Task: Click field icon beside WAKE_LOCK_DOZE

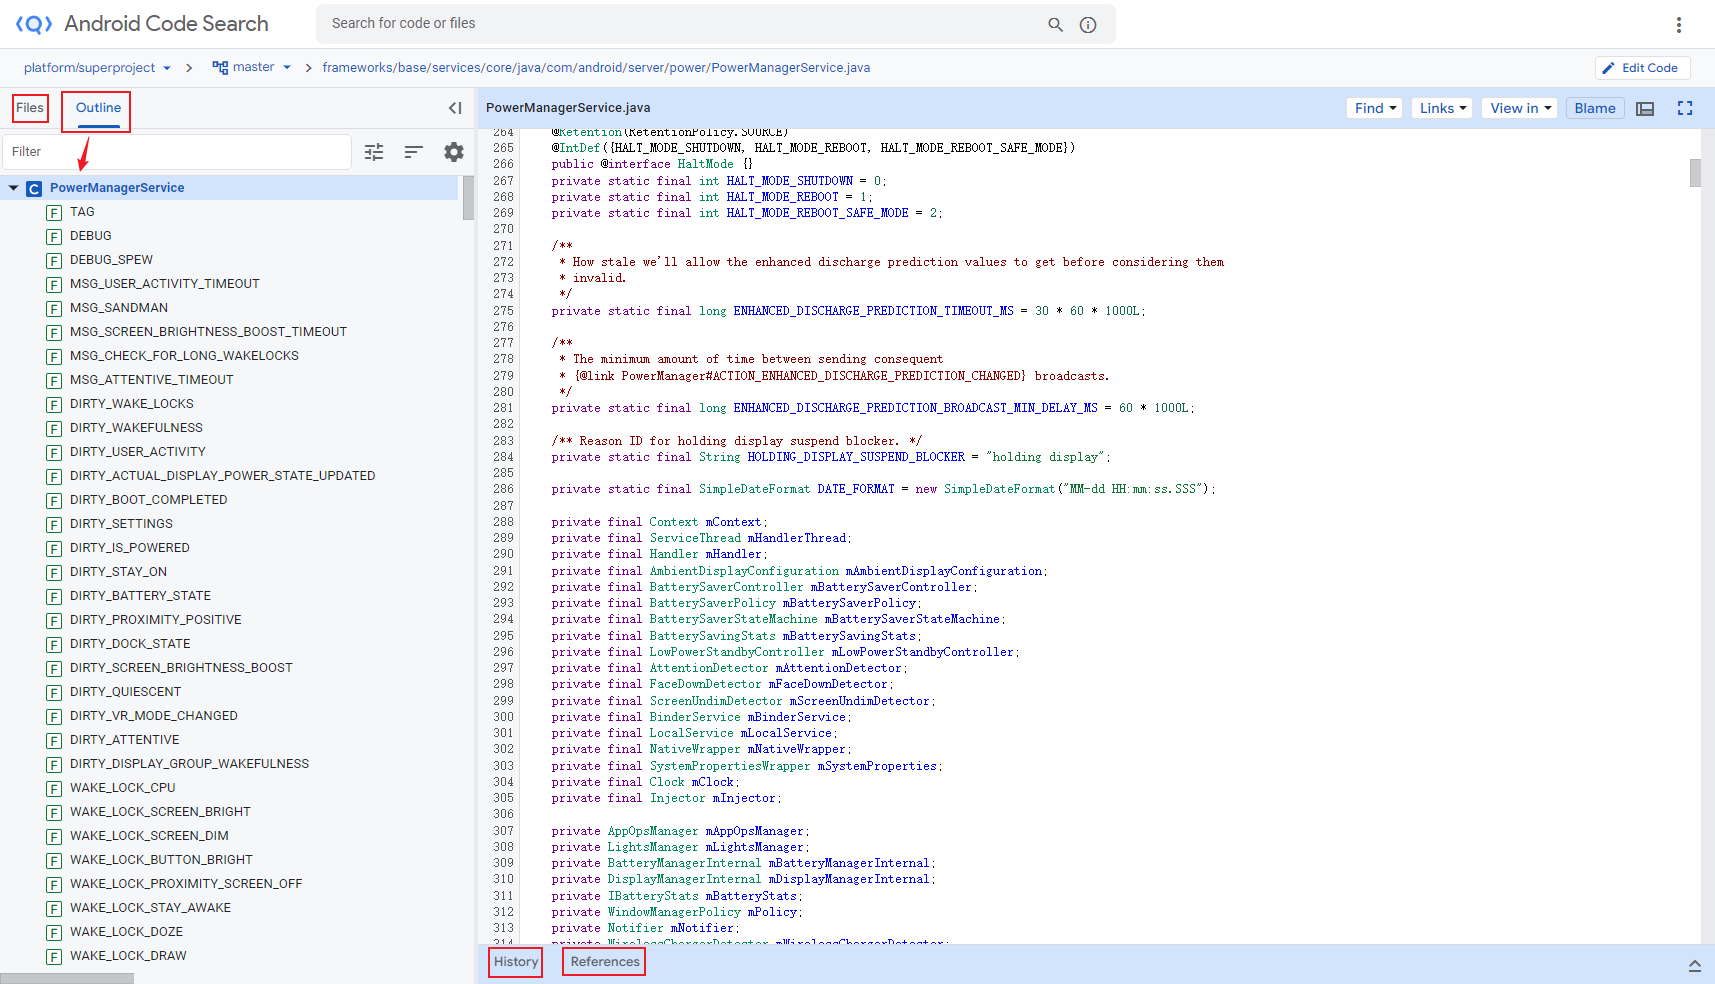Action: pos(54,932)
